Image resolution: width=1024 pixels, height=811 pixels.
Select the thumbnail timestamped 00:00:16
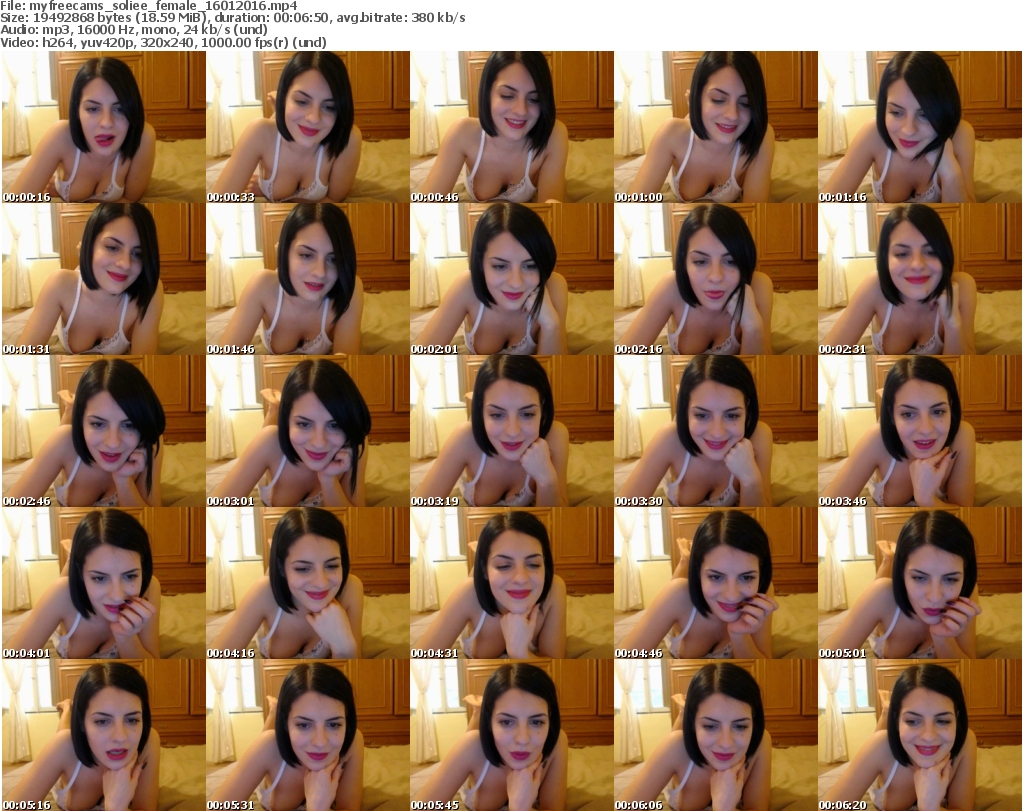click(104, 127)
